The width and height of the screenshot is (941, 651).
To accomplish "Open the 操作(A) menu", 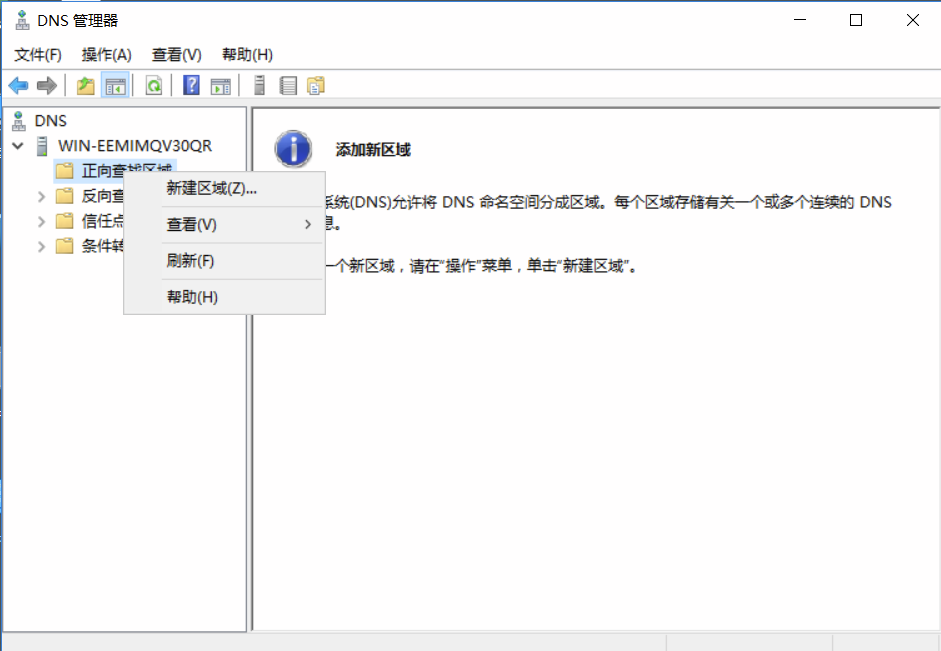I will (107, 55).
